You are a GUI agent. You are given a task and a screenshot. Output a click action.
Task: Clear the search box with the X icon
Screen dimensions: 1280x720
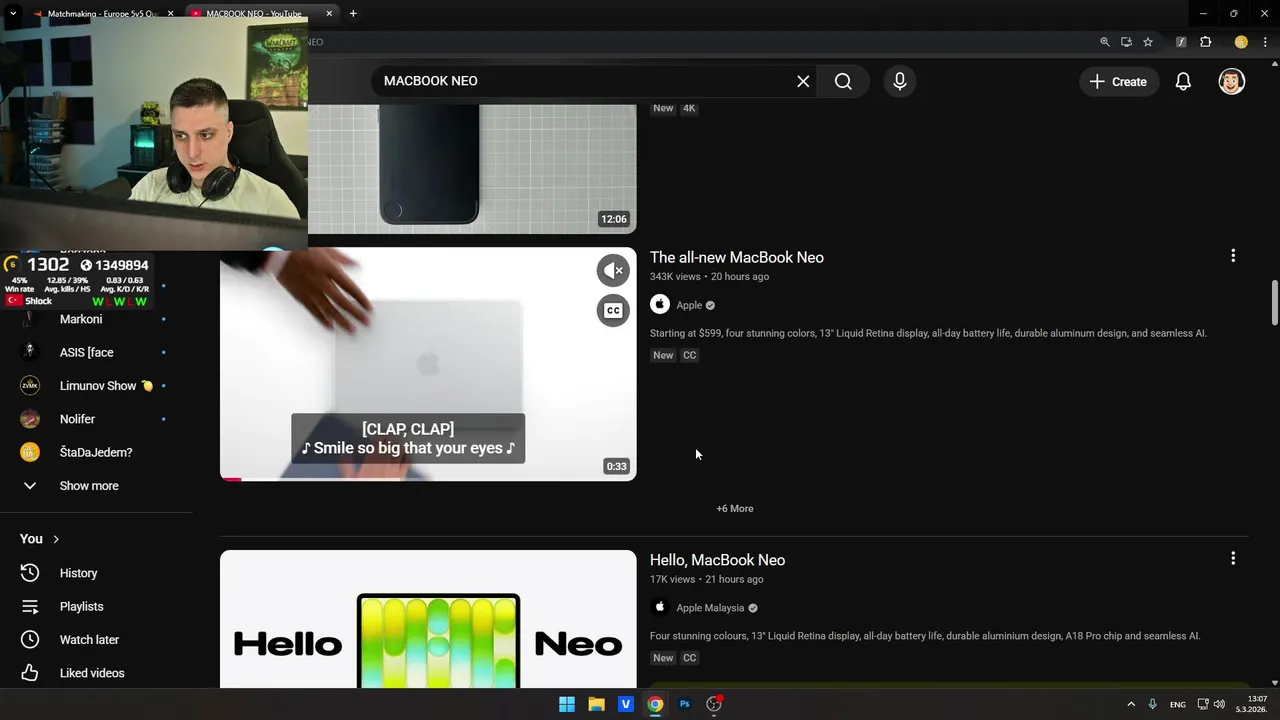[x=803, y=81]
